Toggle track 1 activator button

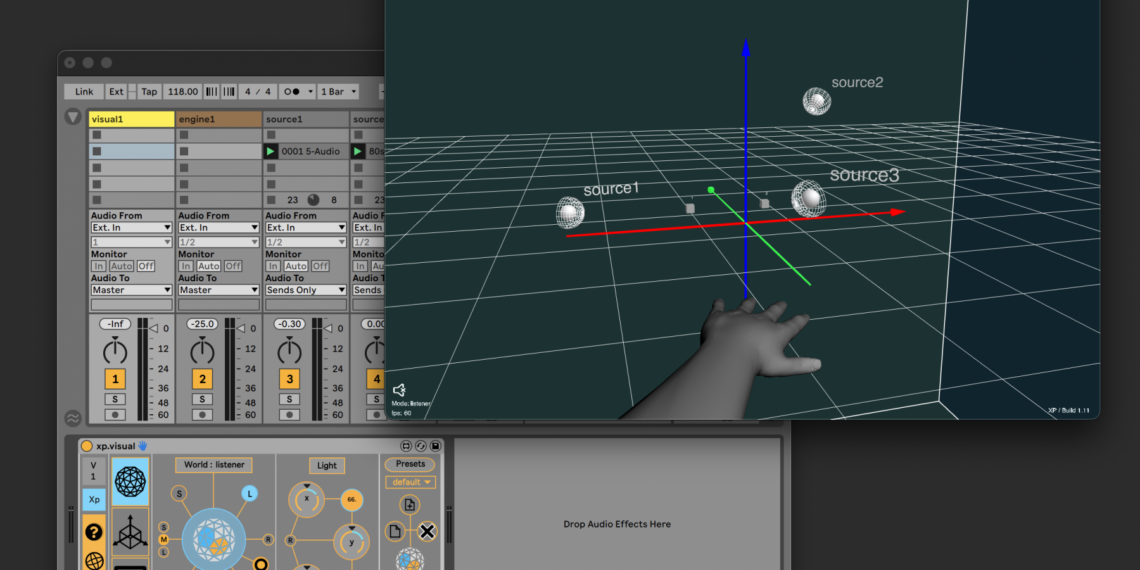coord(116,379)
